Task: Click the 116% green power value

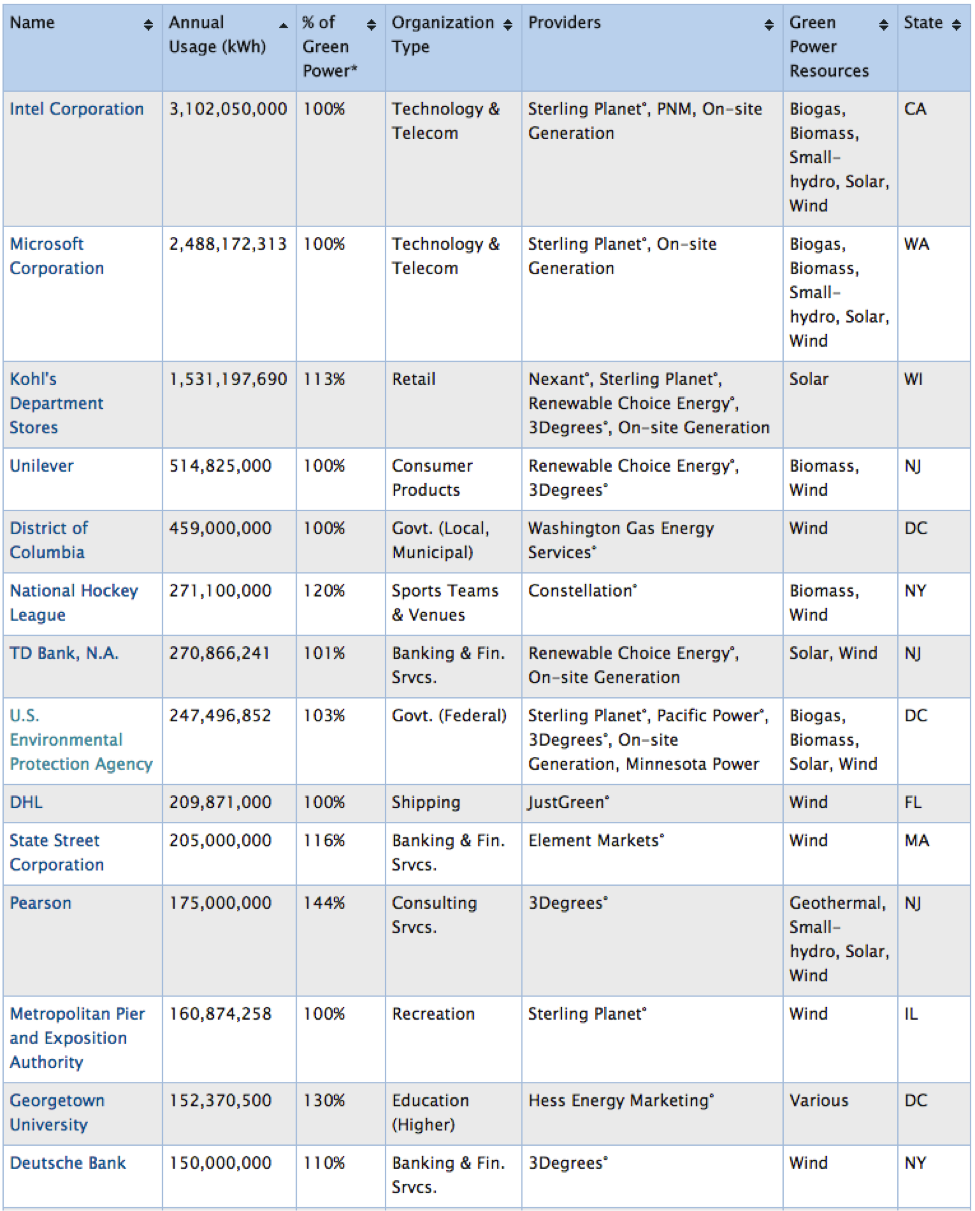Action: tap(324, 841)
